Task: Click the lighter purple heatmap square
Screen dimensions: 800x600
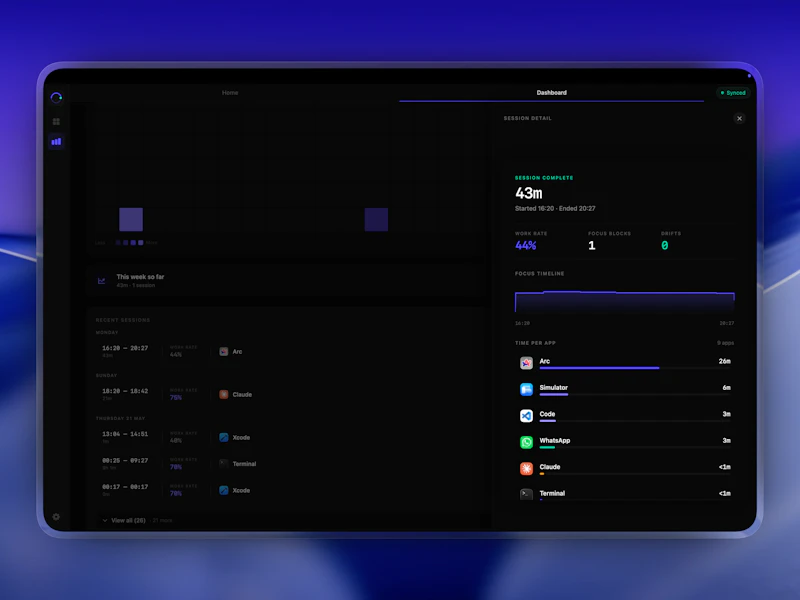Action: pos(131,219)
